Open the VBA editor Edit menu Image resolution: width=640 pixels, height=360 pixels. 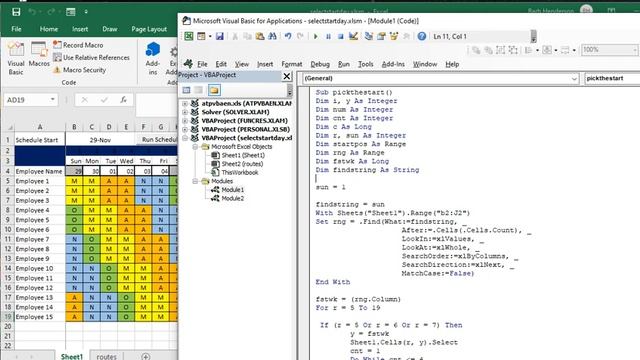[221, 64]
